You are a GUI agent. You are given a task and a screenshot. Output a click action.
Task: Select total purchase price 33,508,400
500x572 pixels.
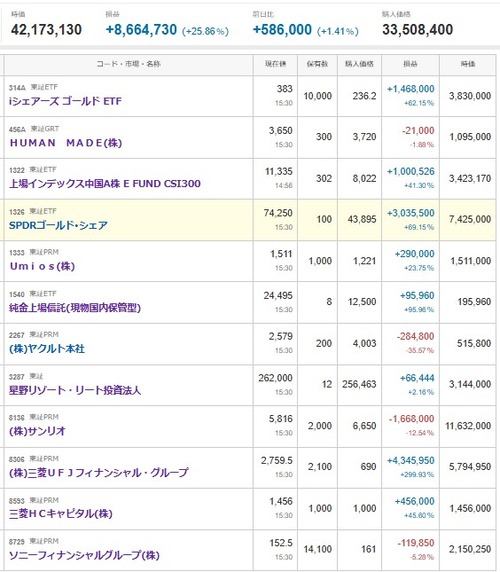pos(418,30)
